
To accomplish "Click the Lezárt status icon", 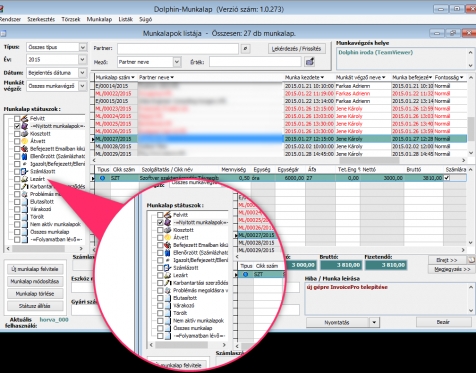I will pyautogui.click(x=24, y=179).
